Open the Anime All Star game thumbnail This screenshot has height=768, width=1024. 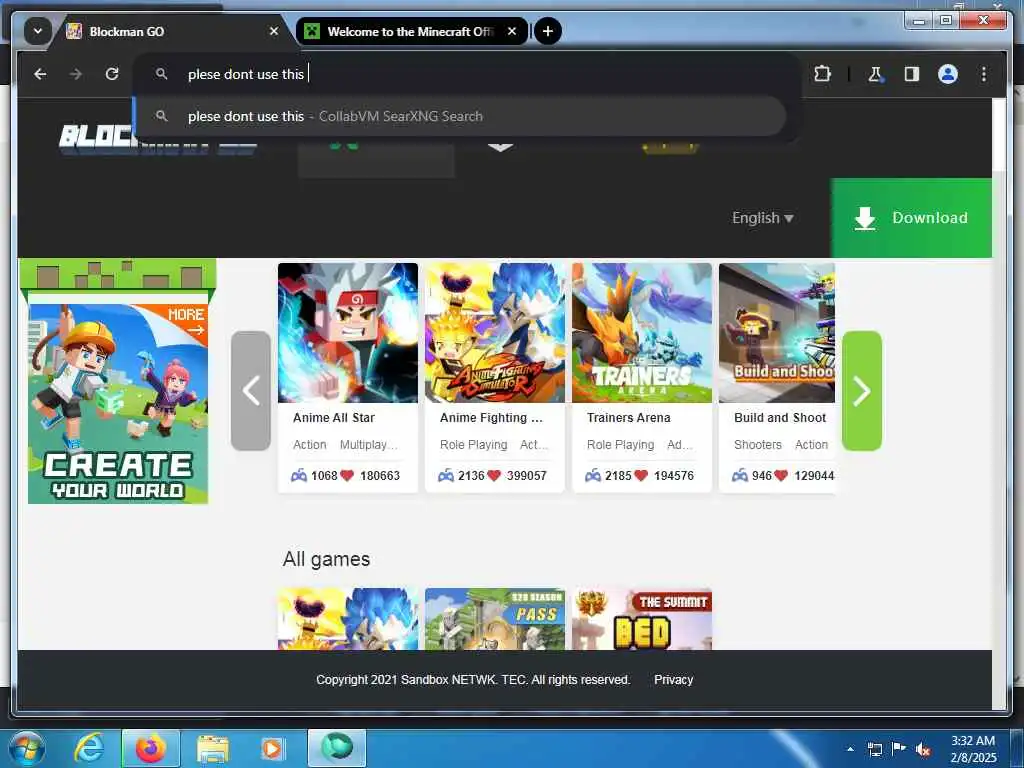(x=347, y=332)
